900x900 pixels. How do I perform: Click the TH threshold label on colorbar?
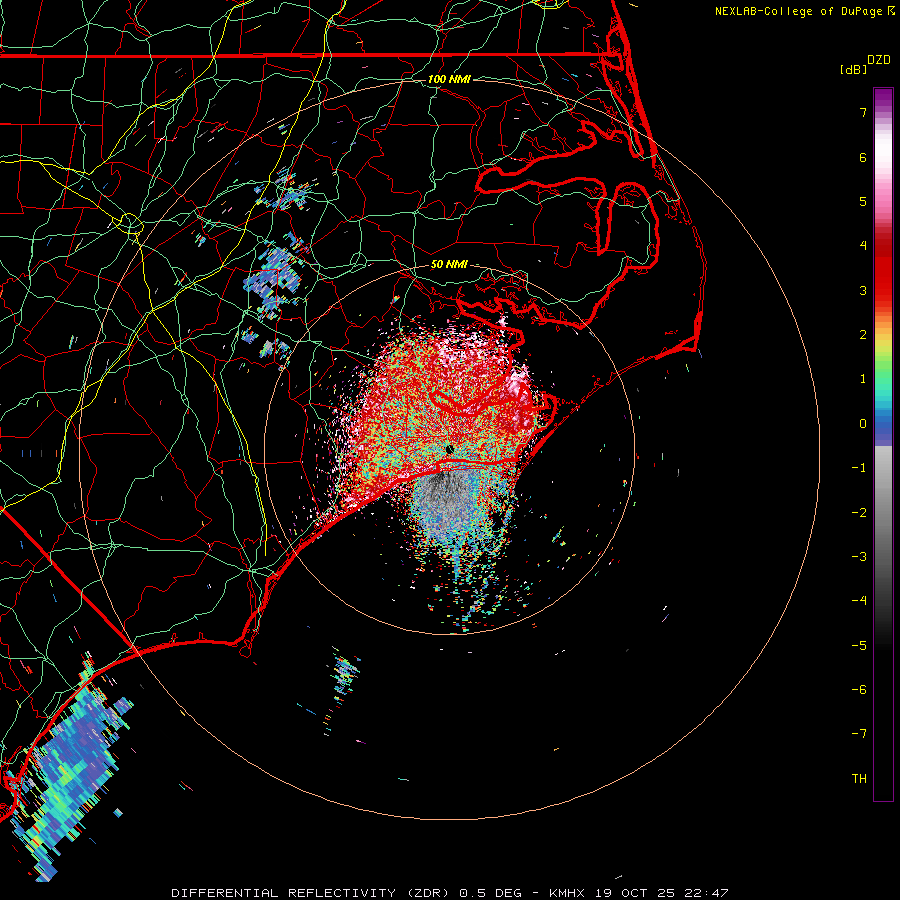pyautogui.click(x=859, y=779)
